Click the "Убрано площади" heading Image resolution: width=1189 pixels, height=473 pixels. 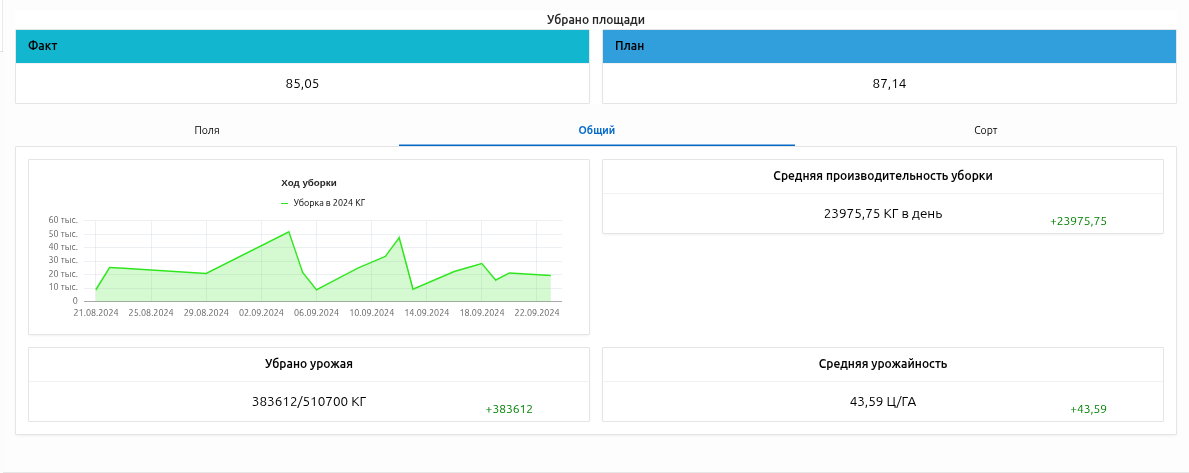[596, 20]
